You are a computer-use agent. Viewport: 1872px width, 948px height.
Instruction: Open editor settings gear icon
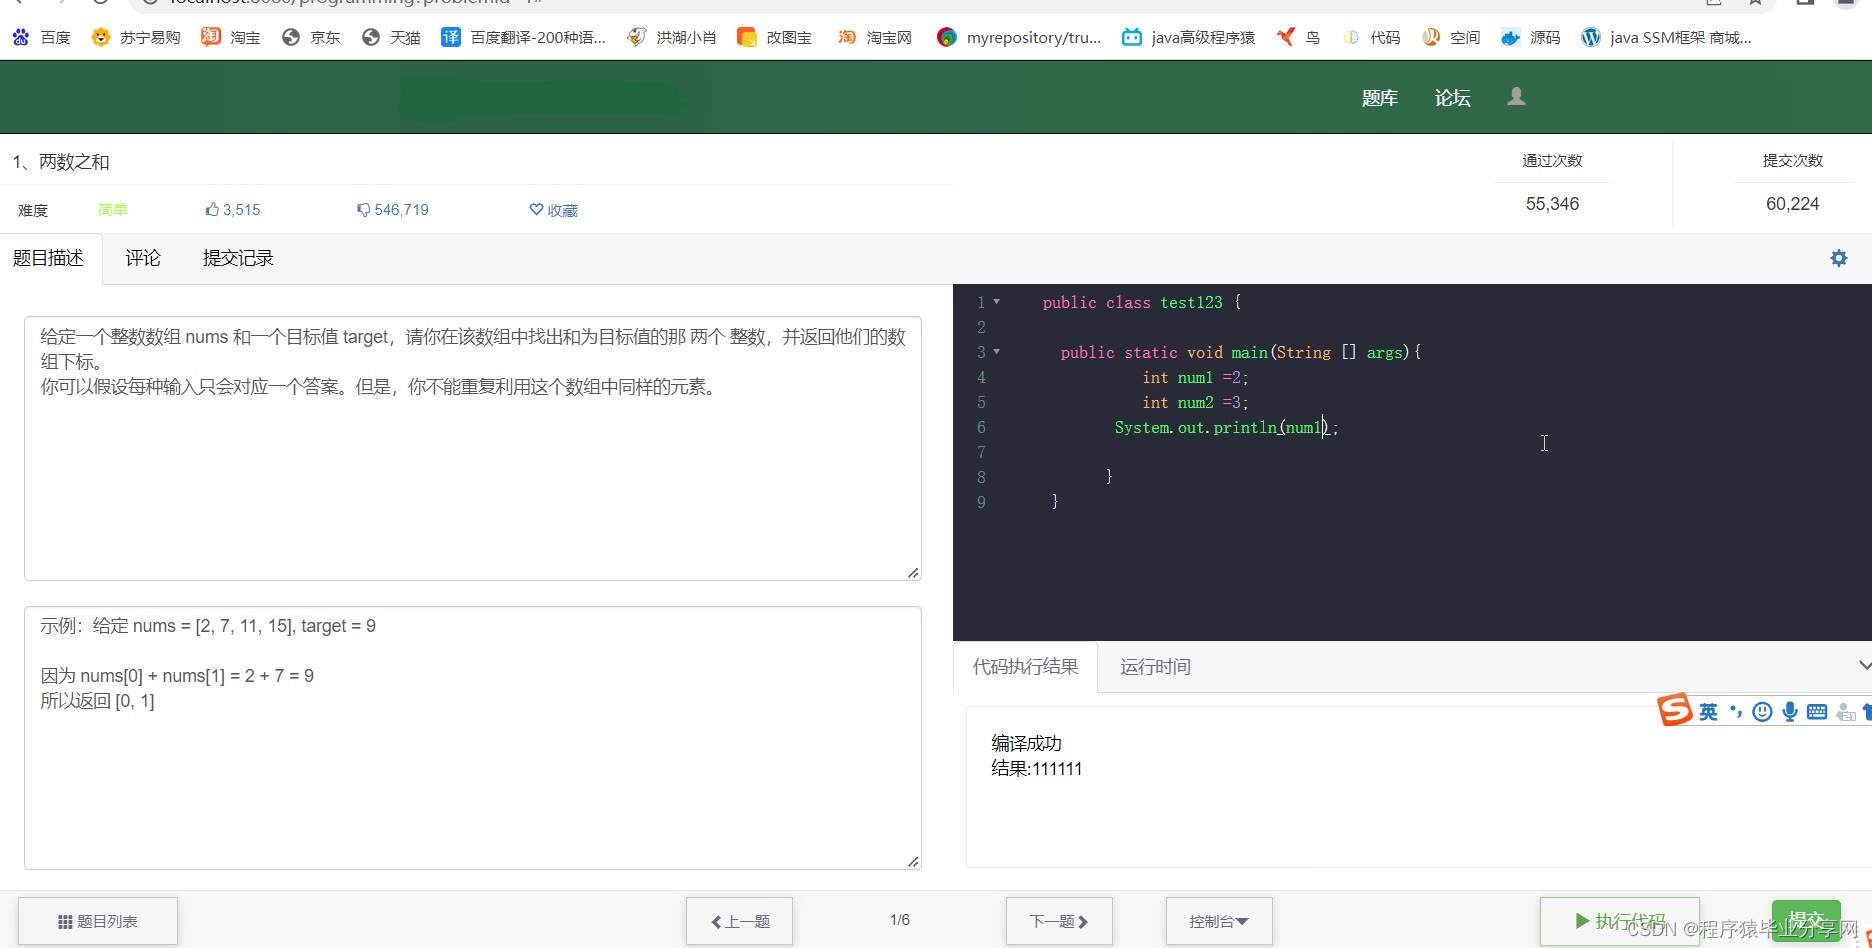click(x=1838, y=258)
